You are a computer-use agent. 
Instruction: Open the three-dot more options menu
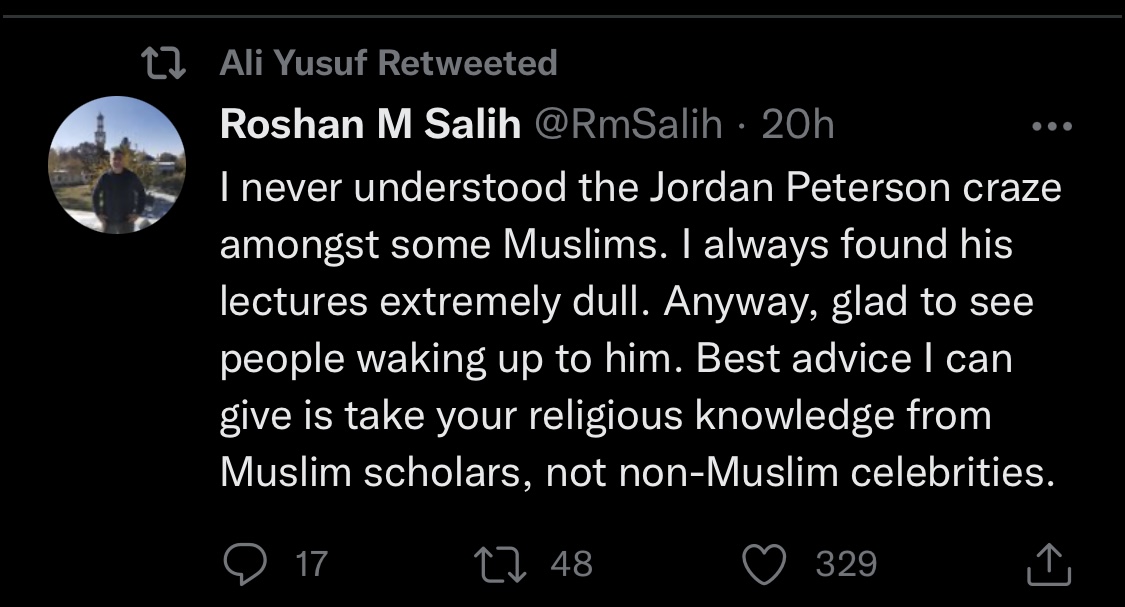tap(1051, 127)
